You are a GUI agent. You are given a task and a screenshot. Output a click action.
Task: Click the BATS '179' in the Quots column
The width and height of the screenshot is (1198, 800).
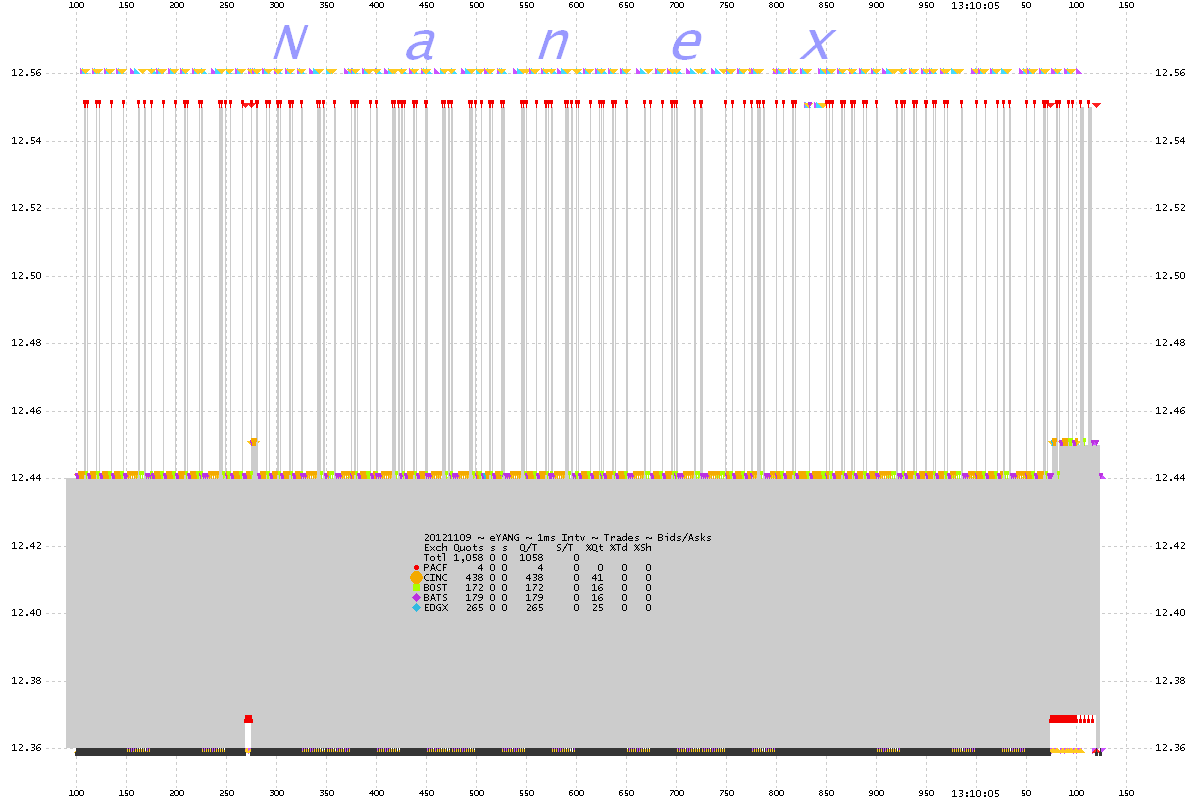pos(474,598)
